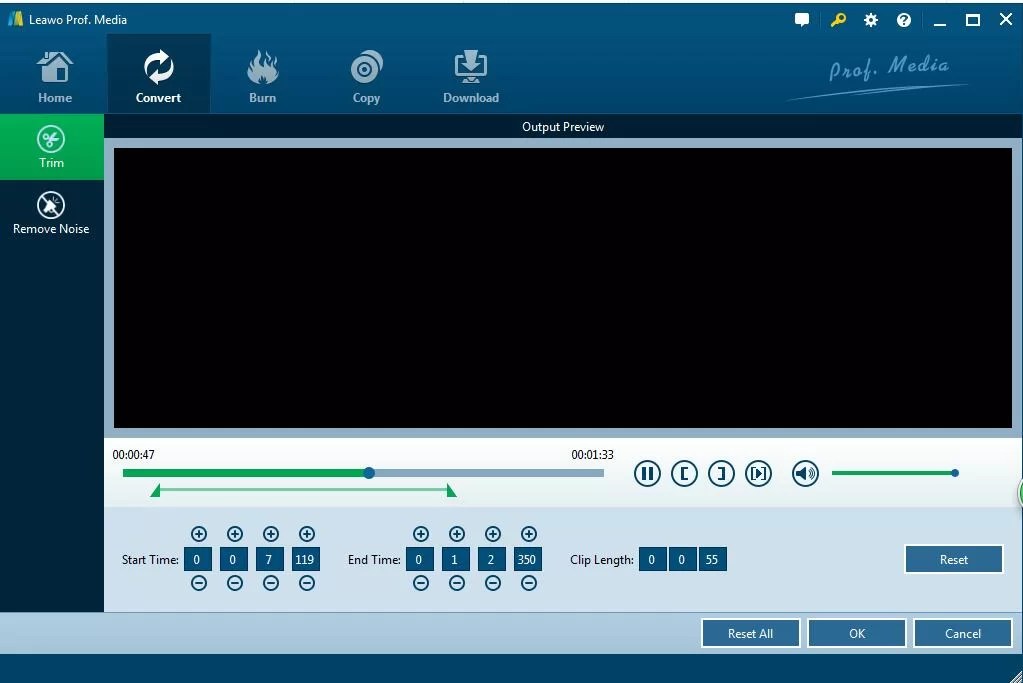The height and width of the screenshot is (683, 1023).
Task: Confirm trim settings with OK
Action: pyautogui.click(x=856, y=633)
